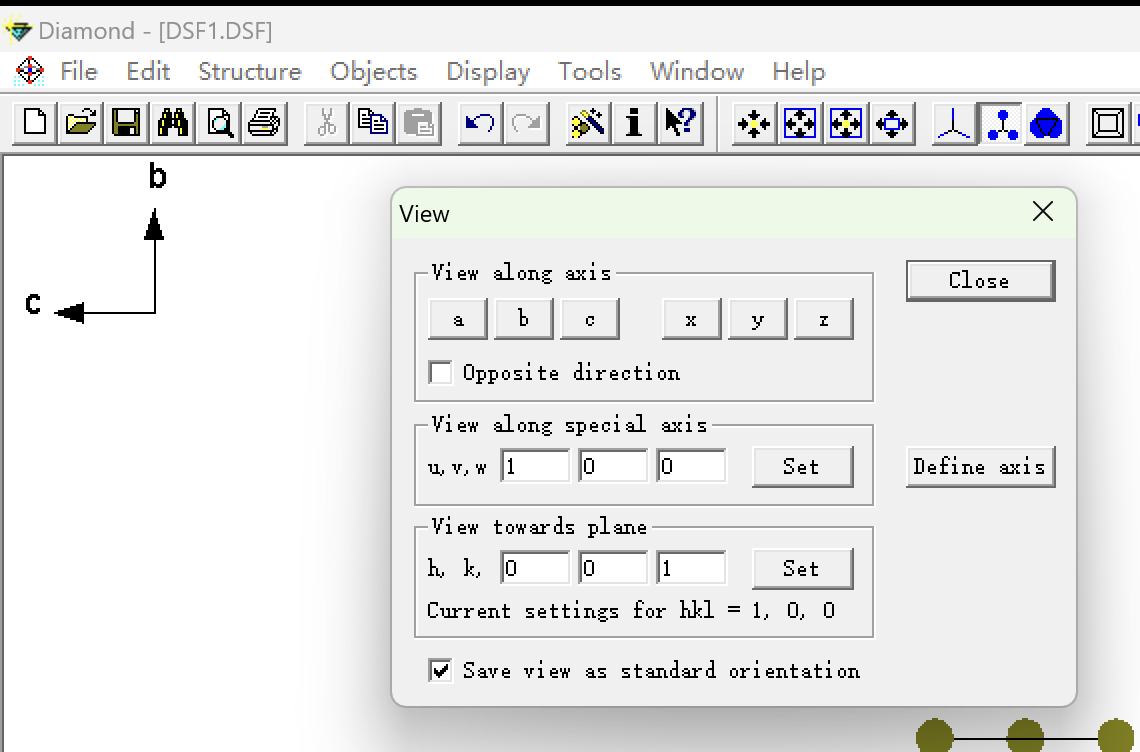The image size is (1140, 752).
Task: Click Set beside the u,v,w fields
Action: pos(801,467)
